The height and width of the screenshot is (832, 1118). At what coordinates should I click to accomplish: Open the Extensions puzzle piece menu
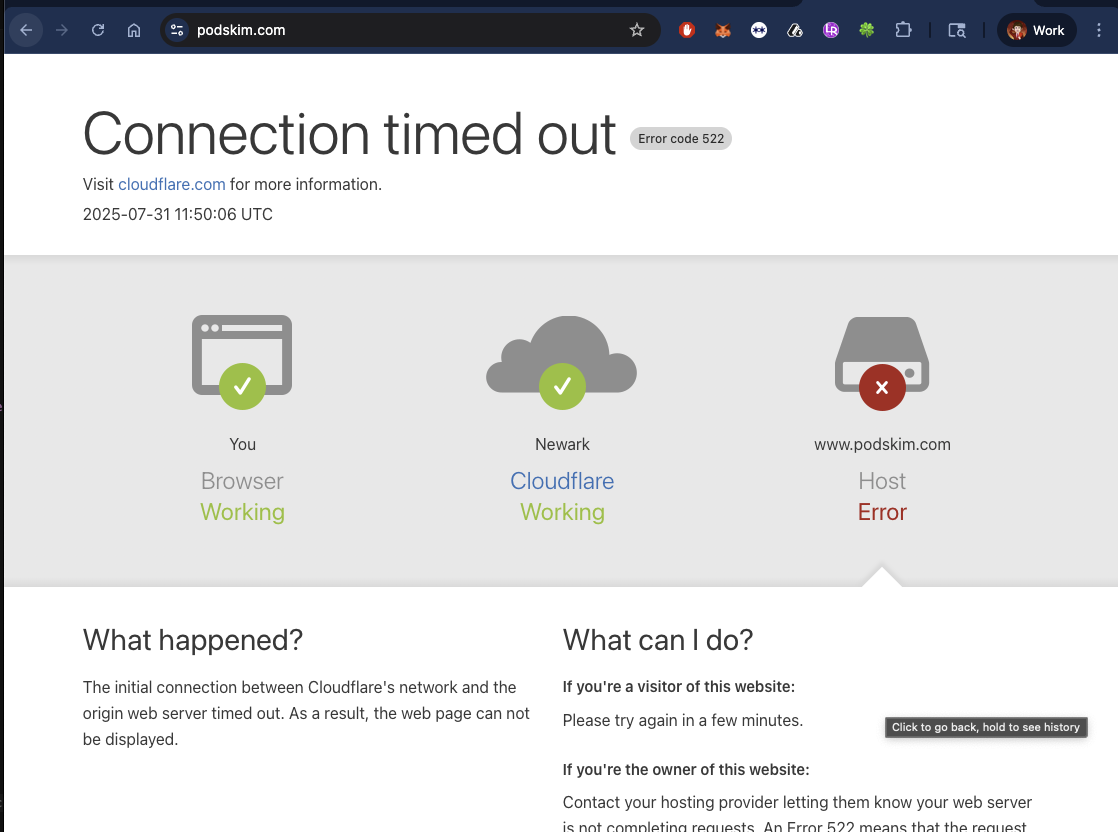click(x=903, y=30)
